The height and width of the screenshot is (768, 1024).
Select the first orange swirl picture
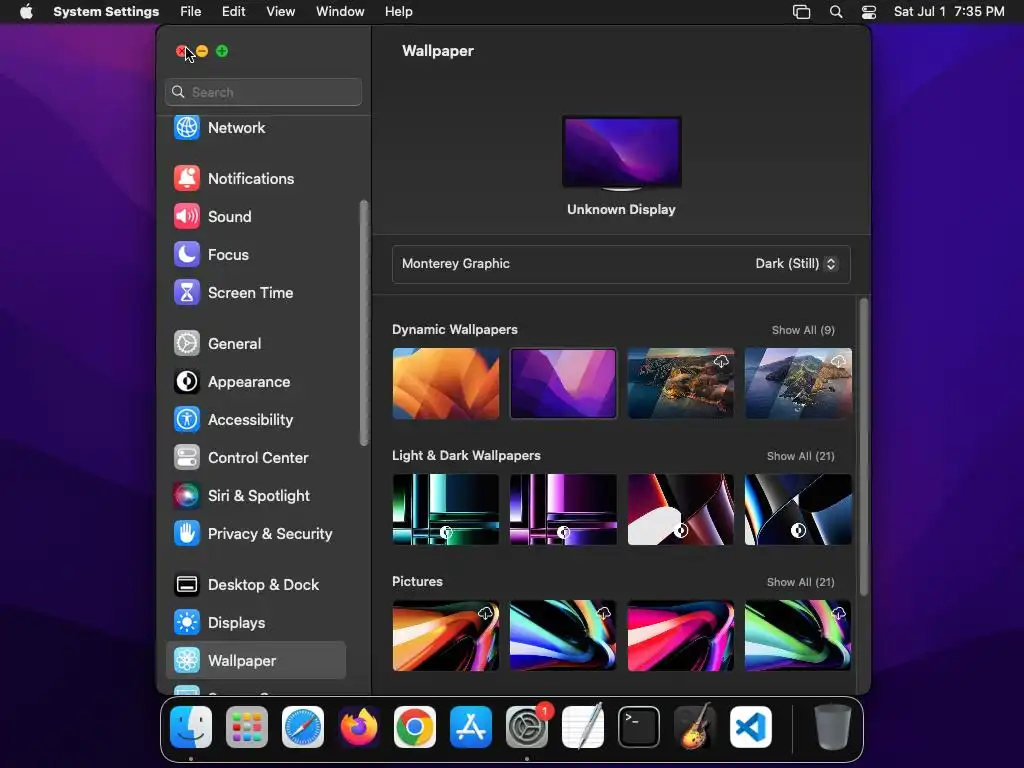click(x=445, y=635)
